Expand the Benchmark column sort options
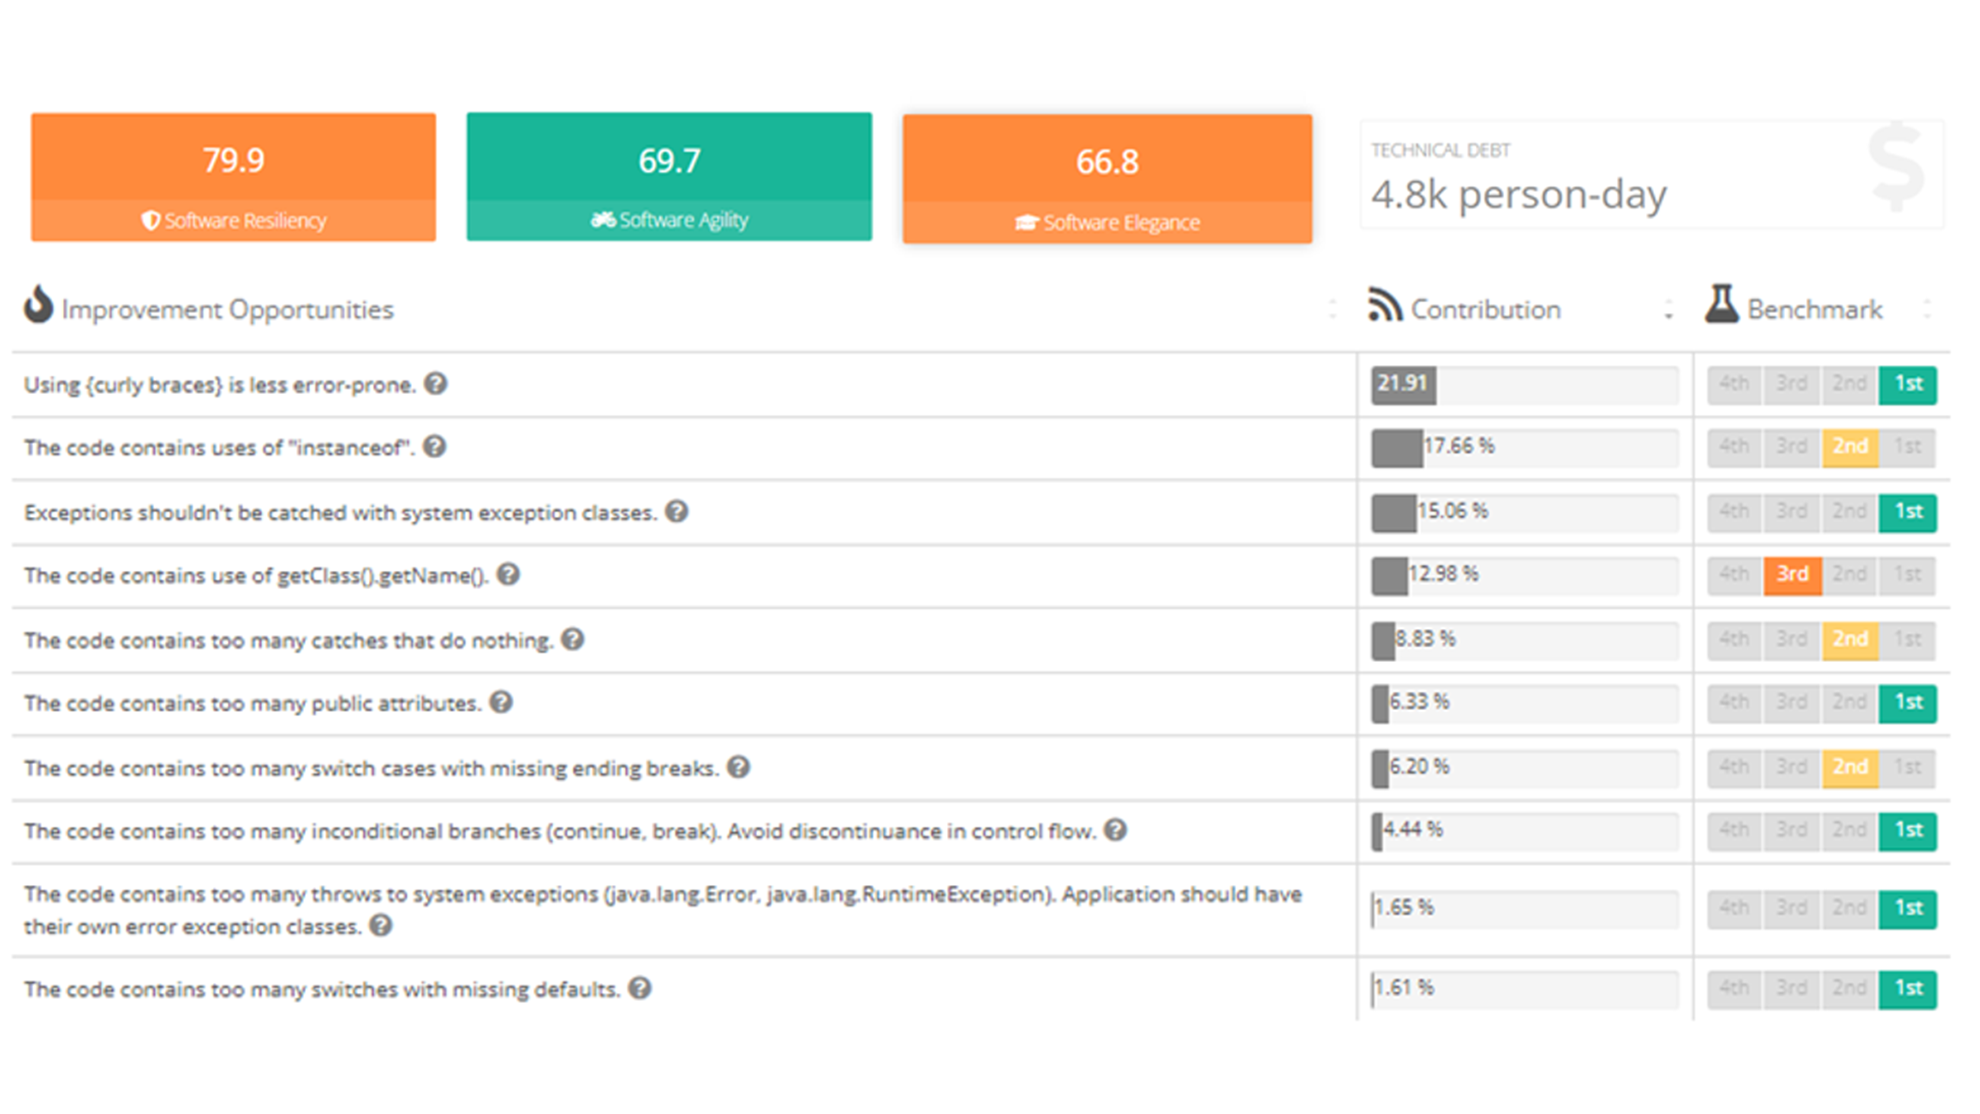1980x1114 pixels. (x=1931, y=307)
